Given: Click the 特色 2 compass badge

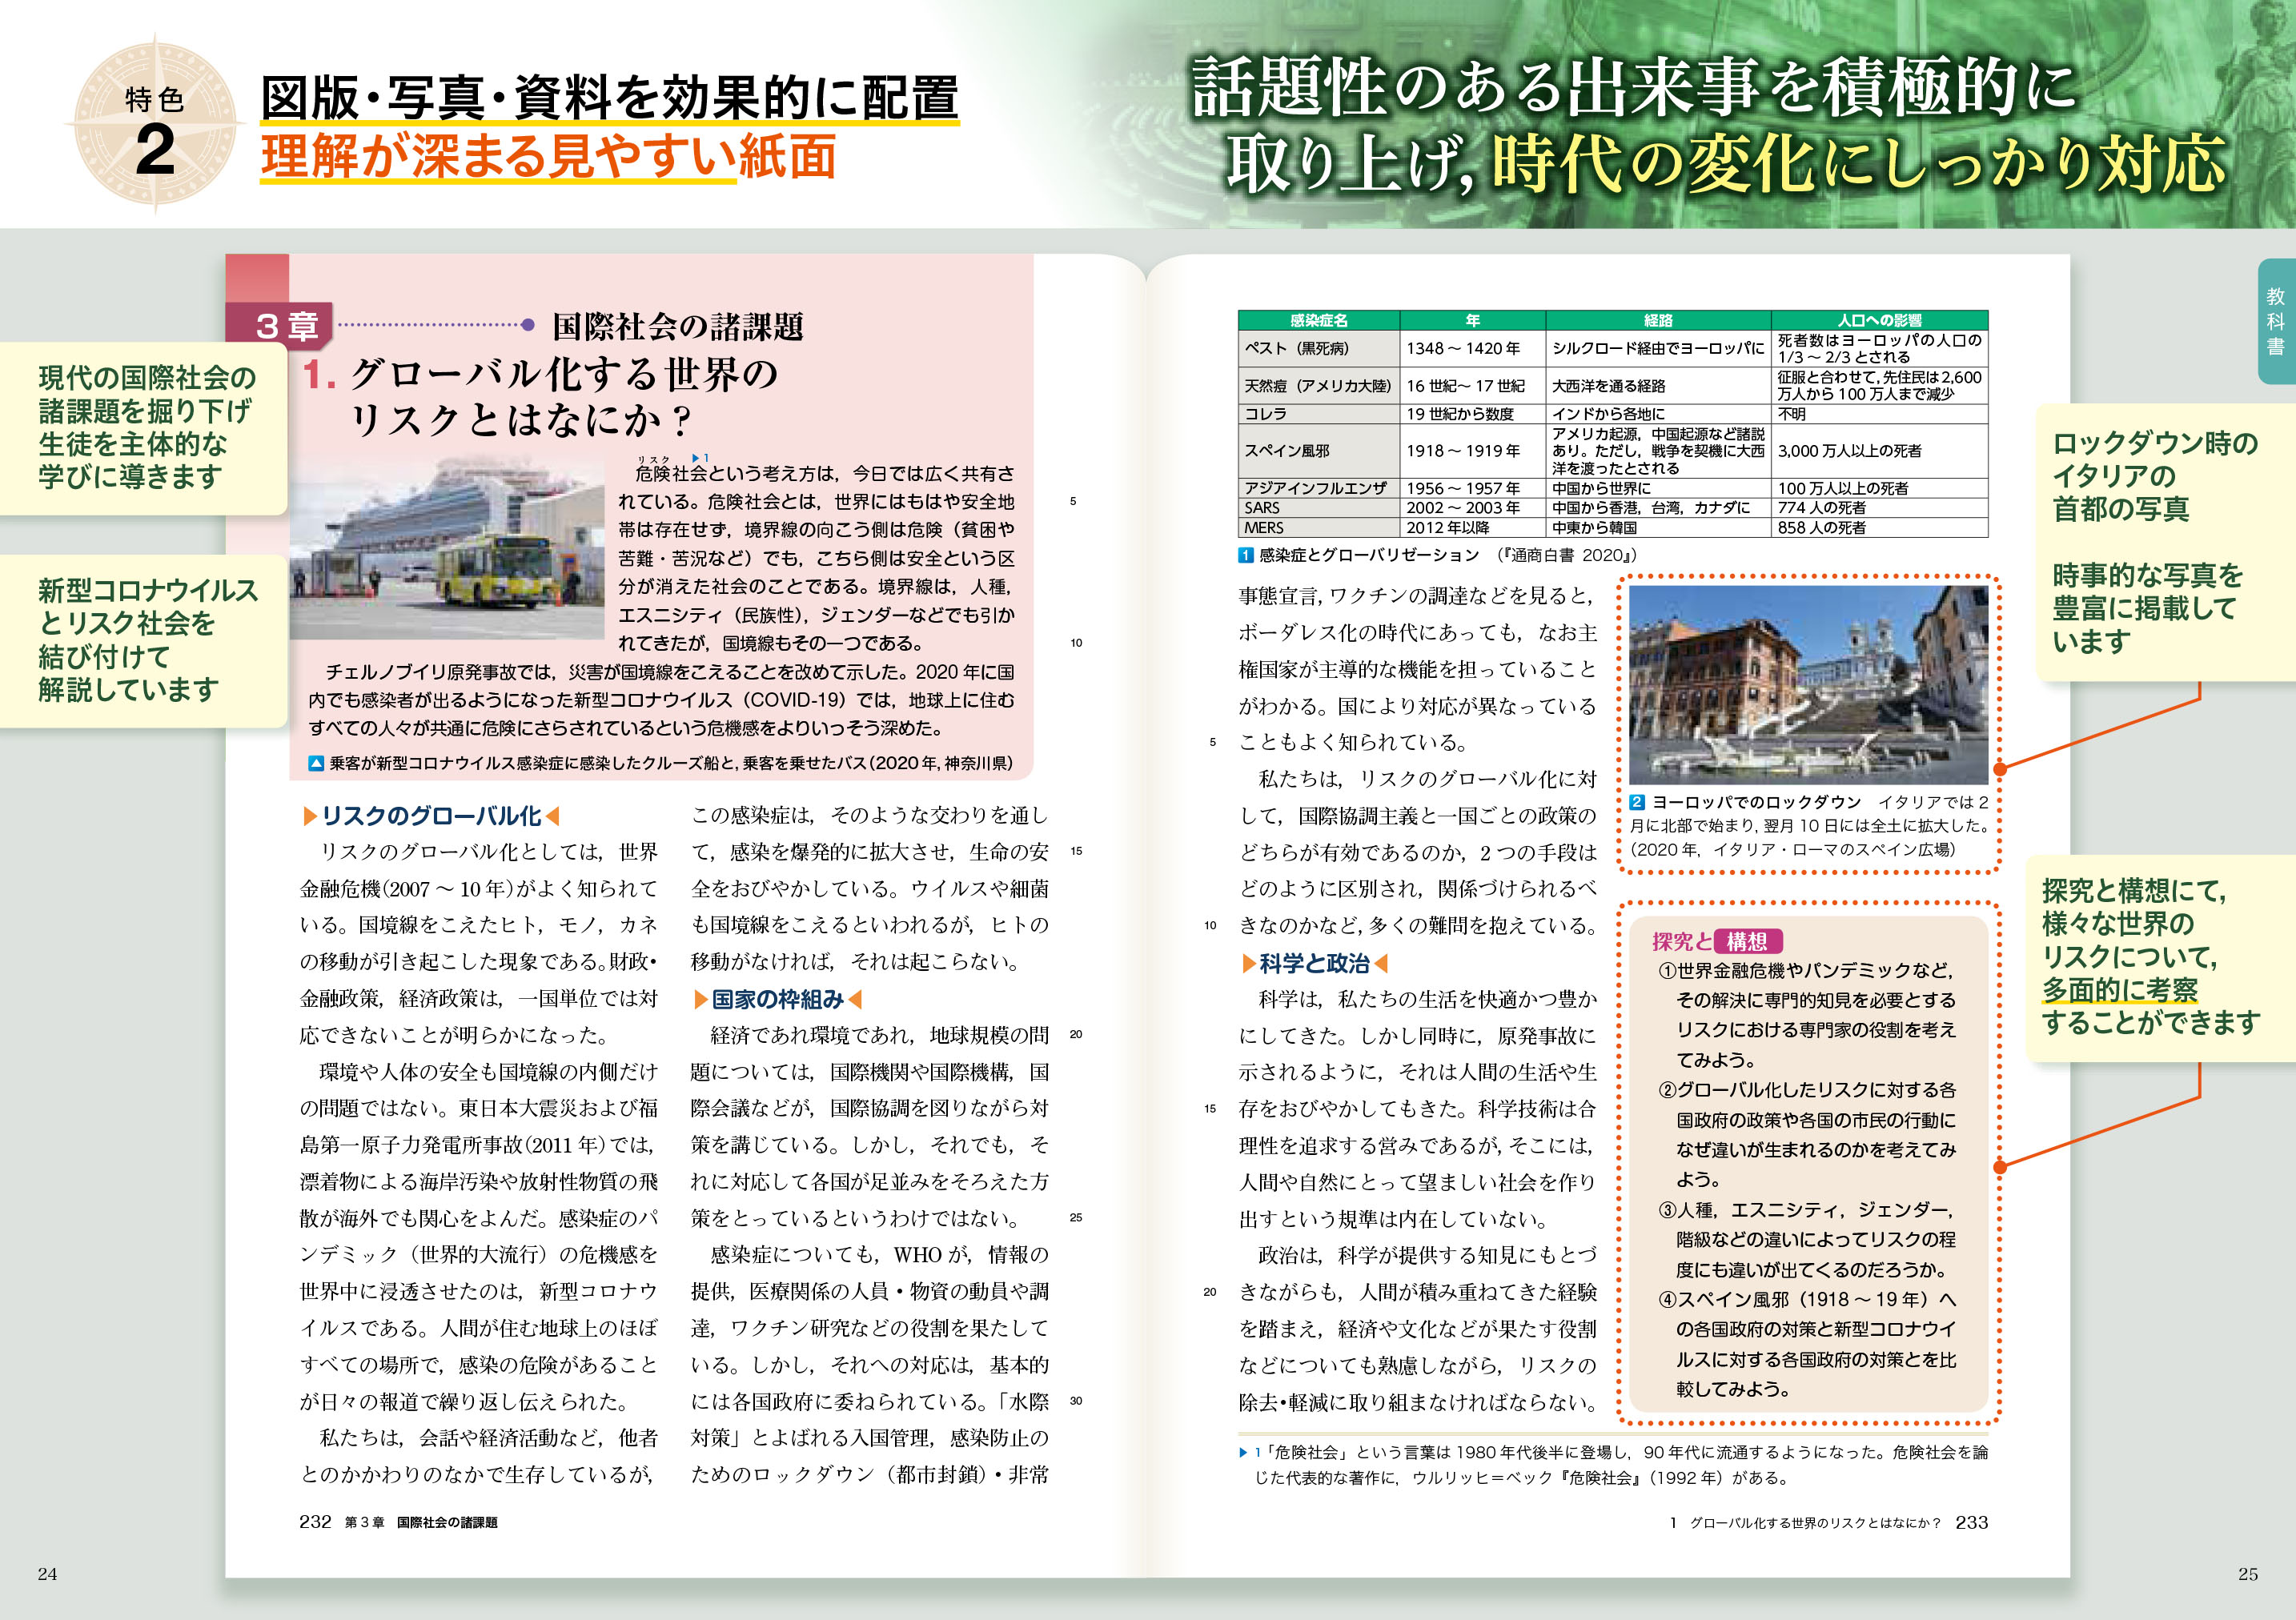Looking at the screenshot, I should 155,123.
